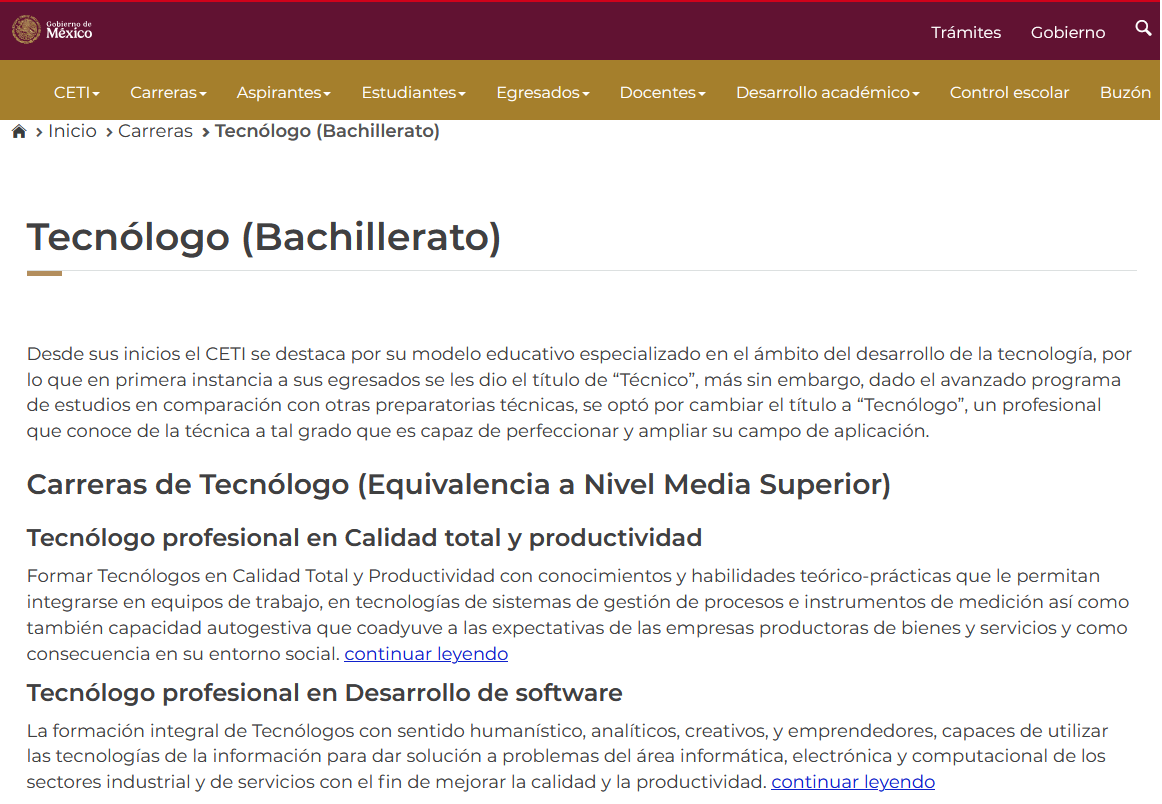1162x804 pixels.
Task: Click breadcrumb text 'Tecnólogo (Bachillerato)'
Action: 327,131
